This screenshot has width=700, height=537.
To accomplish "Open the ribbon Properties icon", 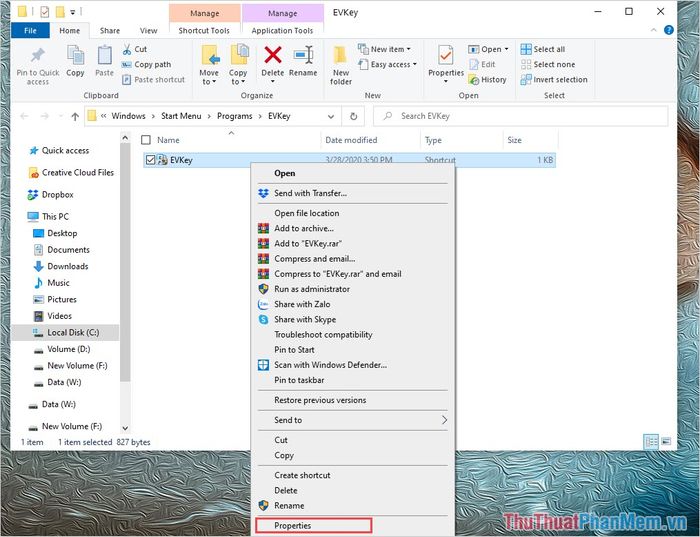I will pos(446,58).
